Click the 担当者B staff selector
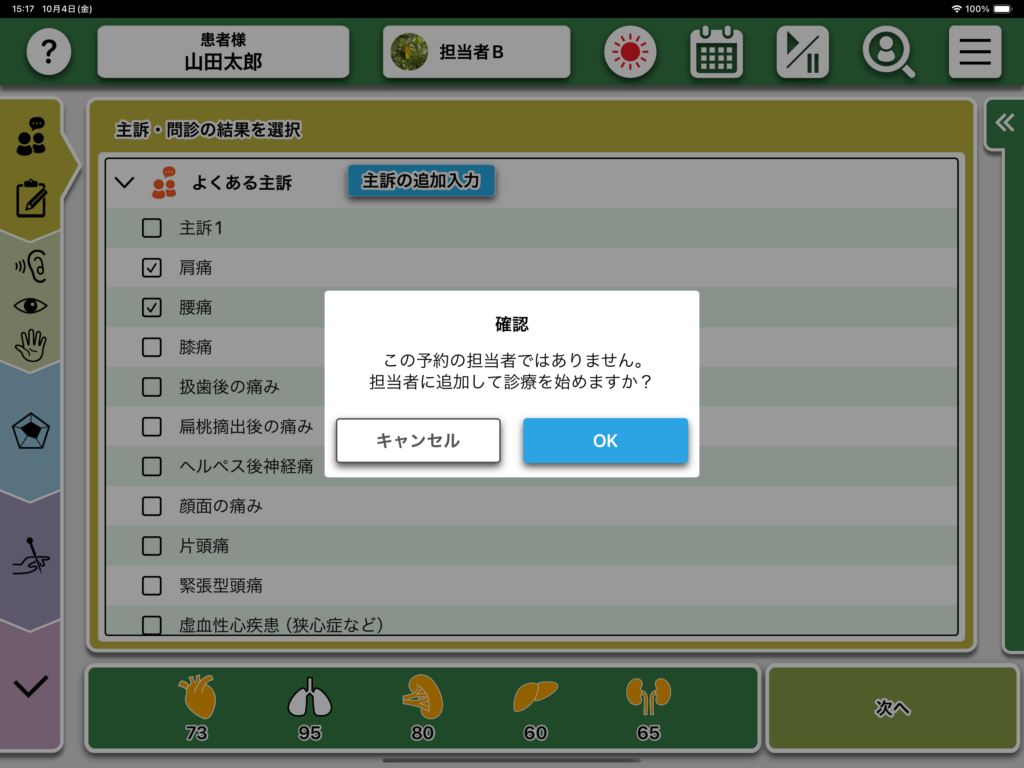Viewport: 1024px width, 768px height. (476, 52)
